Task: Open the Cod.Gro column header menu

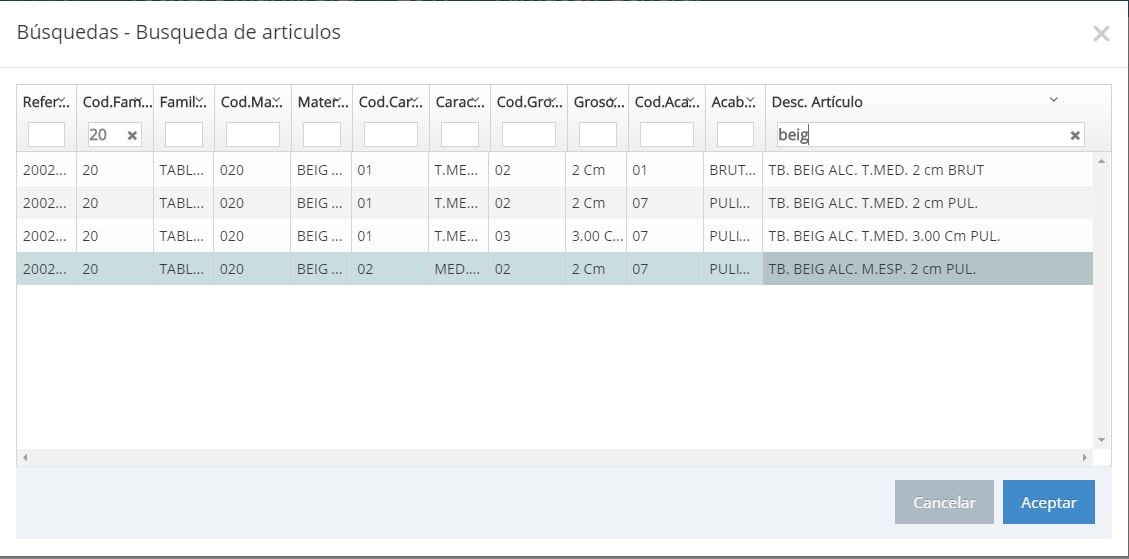Action: coord(554,99)
